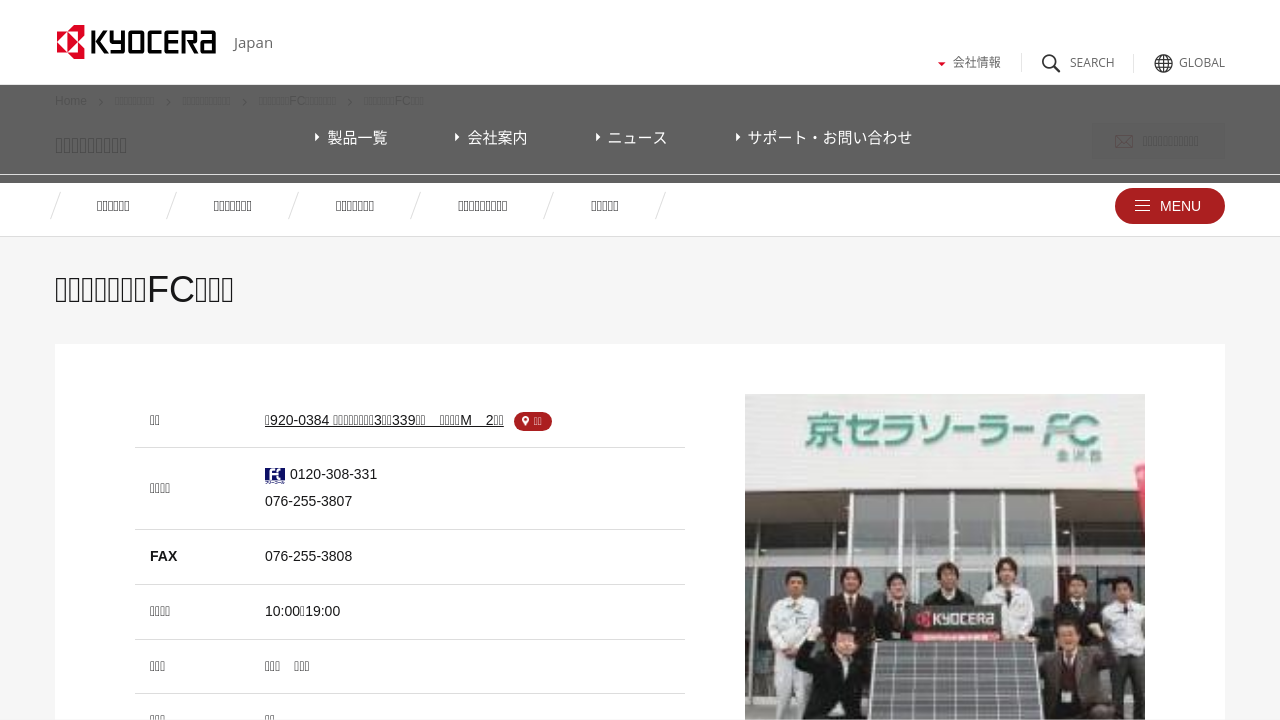Click the FAX number 076-255-3808

click(308, 556)
